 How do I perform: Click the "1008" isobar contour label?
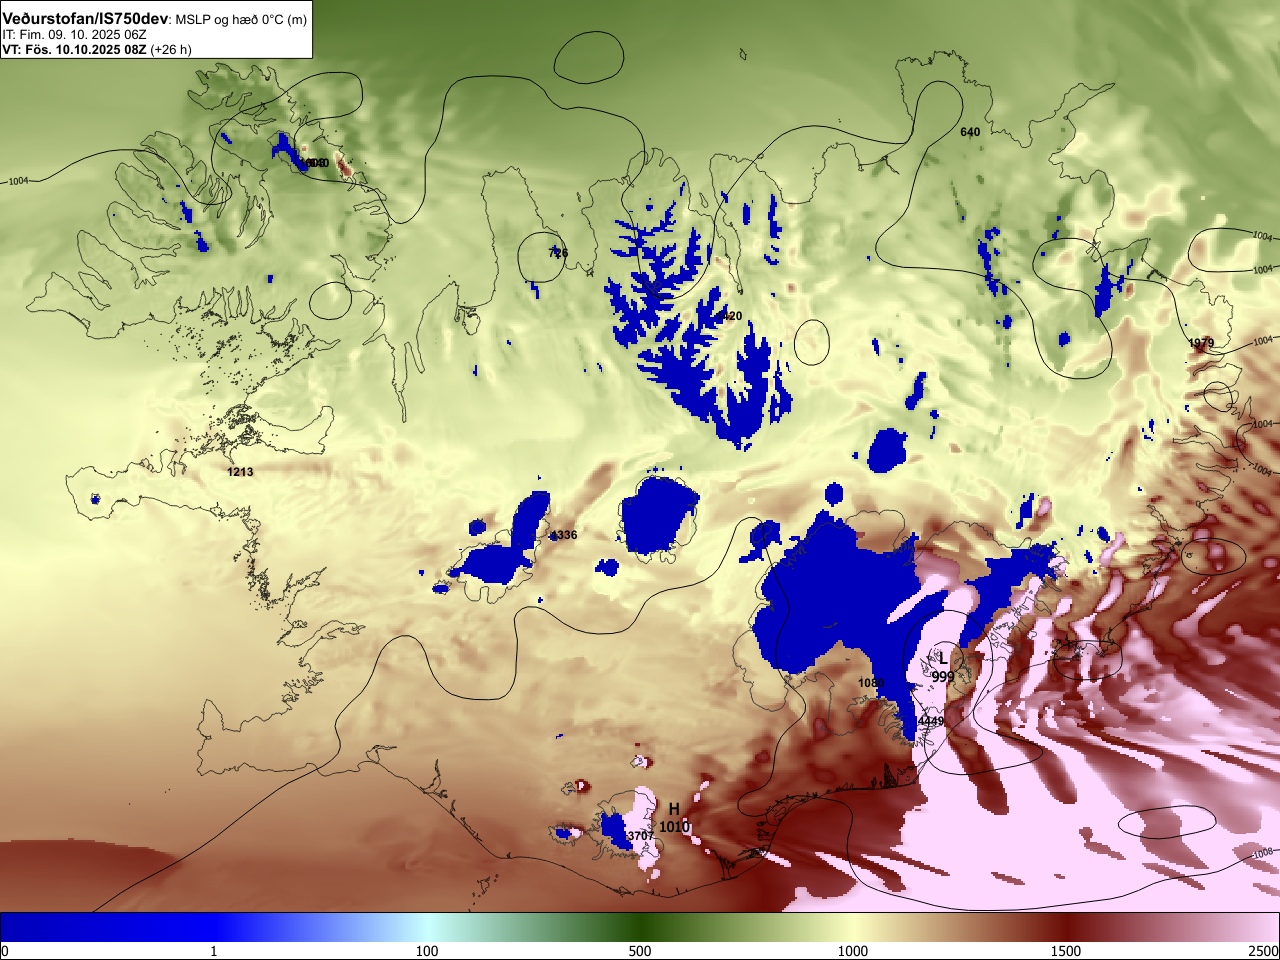click(x=1262, y=853)
